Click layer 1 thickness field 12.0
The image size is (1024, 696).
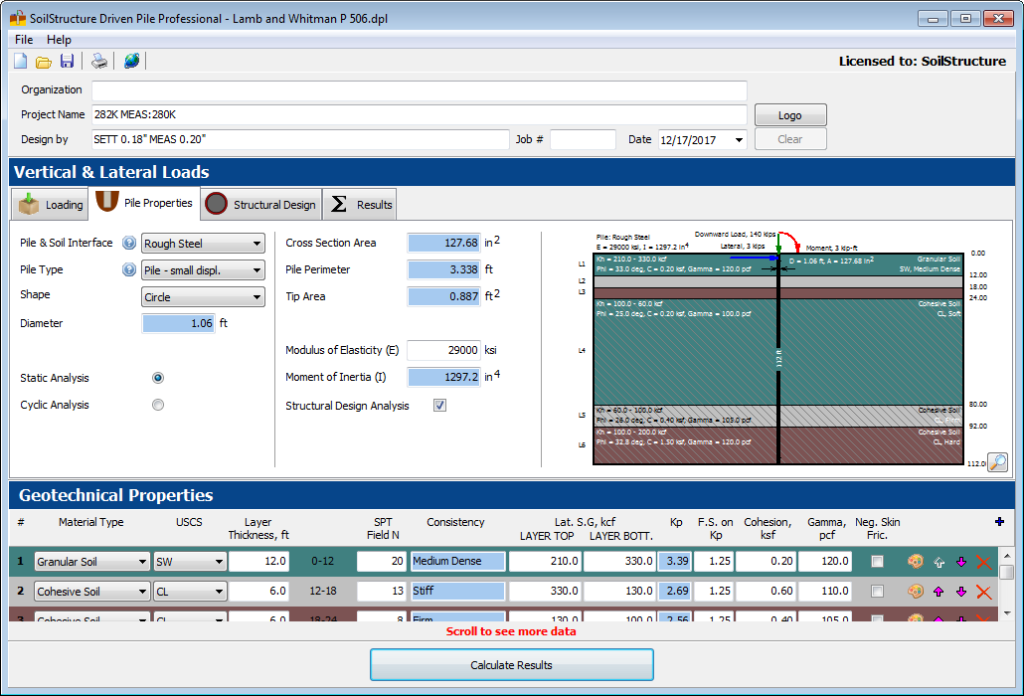coord(259,562)
